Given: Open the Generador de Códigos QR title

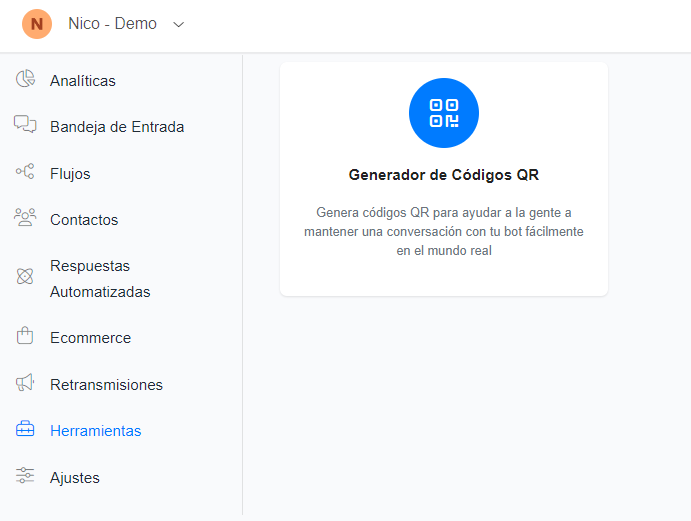Looking at the screenshot, I should (444, 175).
